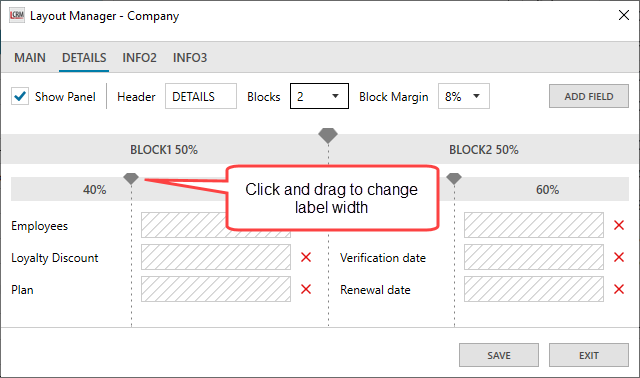Click the LCRM app icon in title bar
Viewport: 640px width, 378px height.
pyautogui.click(x=17, y=16)
